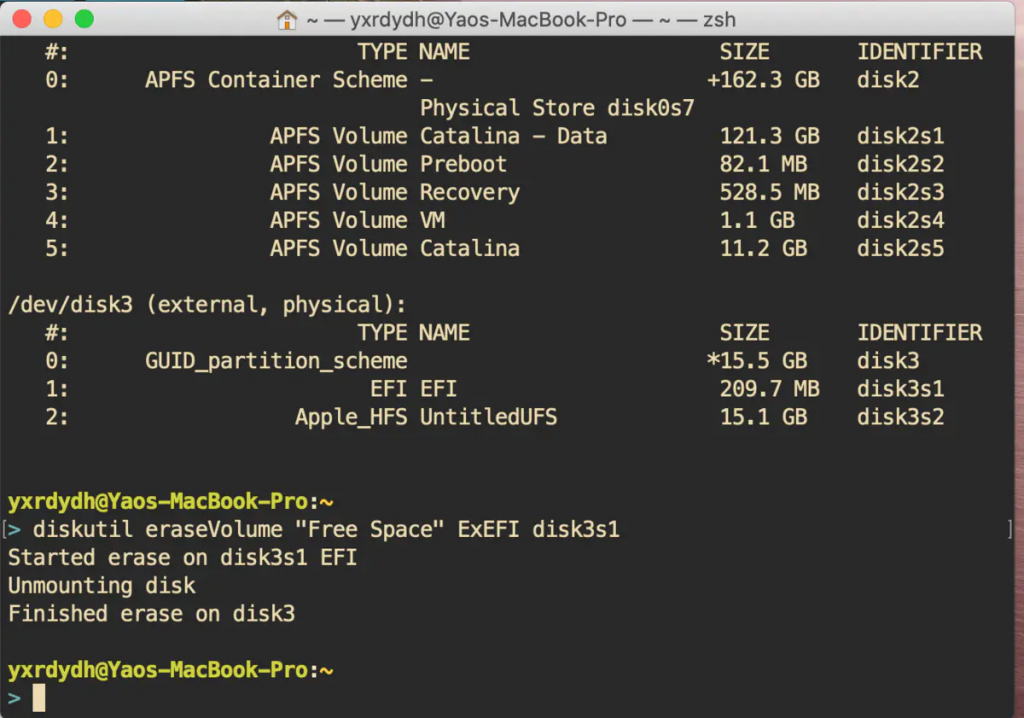The height and width of the screenshot is (718, 1024).
Task: Select the '11.2 GB' size value
Action: tap(763, 248)
